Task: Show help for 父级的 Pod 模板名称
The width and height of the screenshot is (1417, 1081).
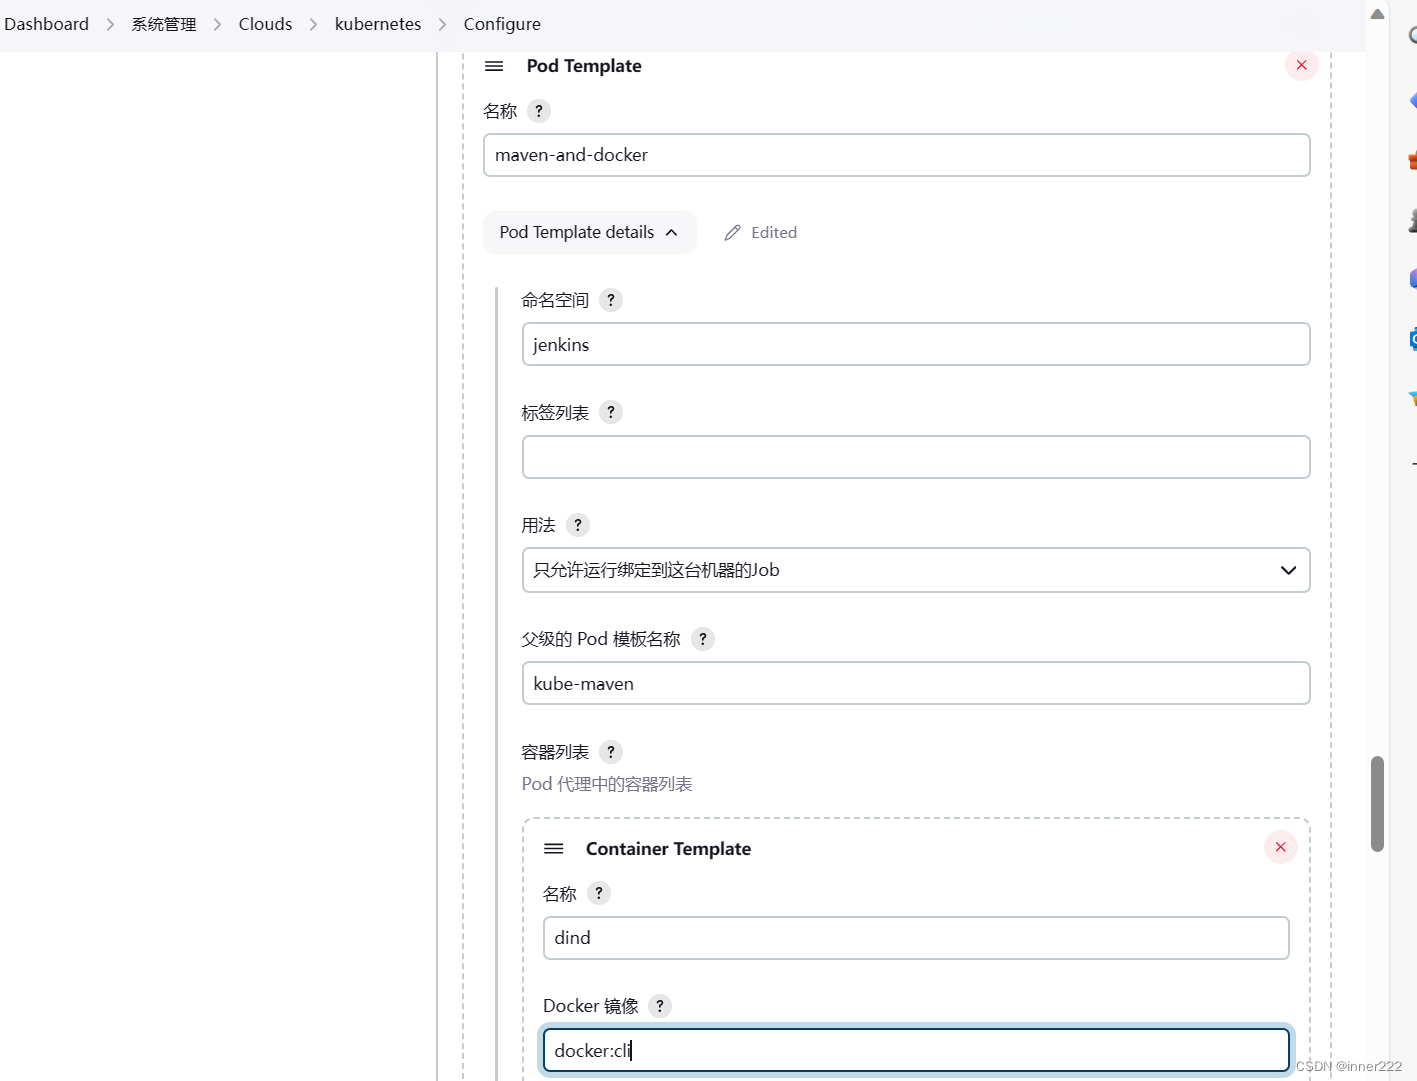Action: [703, 639]
